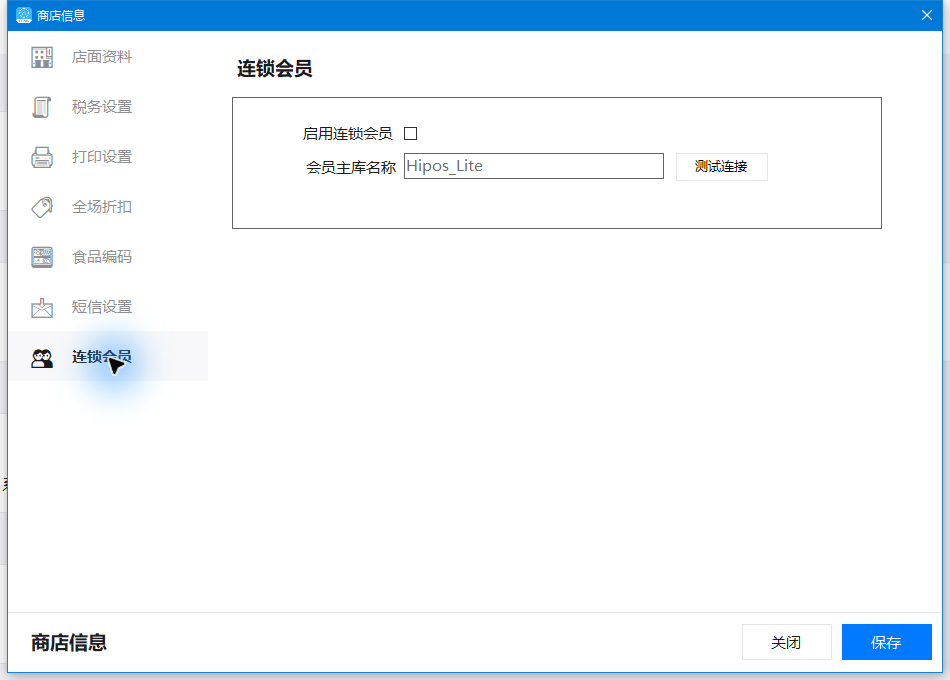
Task: Click the 关闭 button
Action: pos(786,642)
